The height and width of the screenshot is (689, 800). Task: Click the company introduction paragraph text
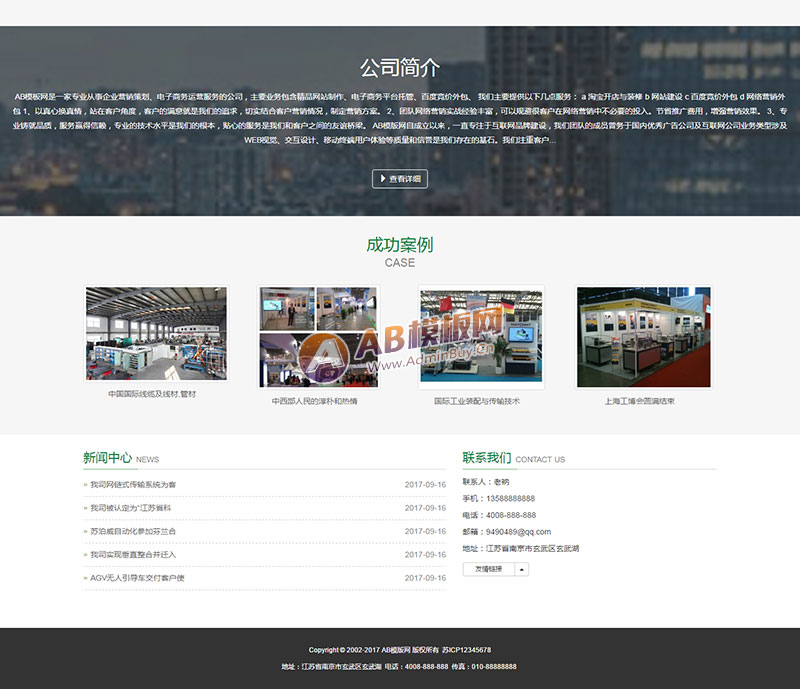(399, 118)
